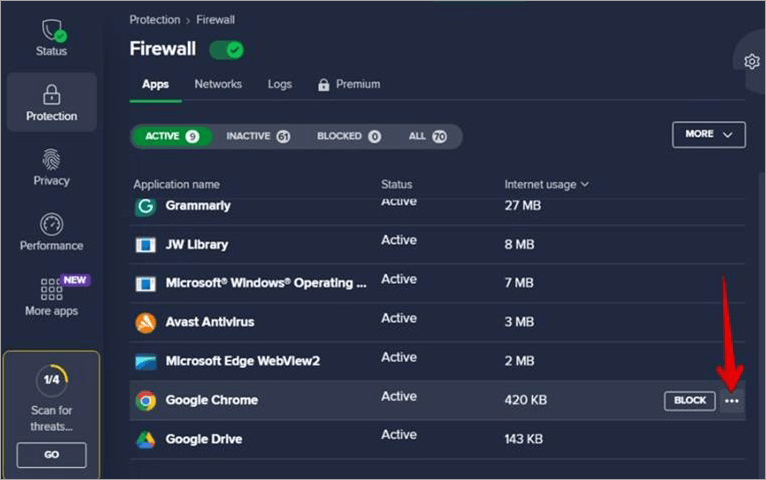Click the Google Drive app icon

(x=146, y=440)
